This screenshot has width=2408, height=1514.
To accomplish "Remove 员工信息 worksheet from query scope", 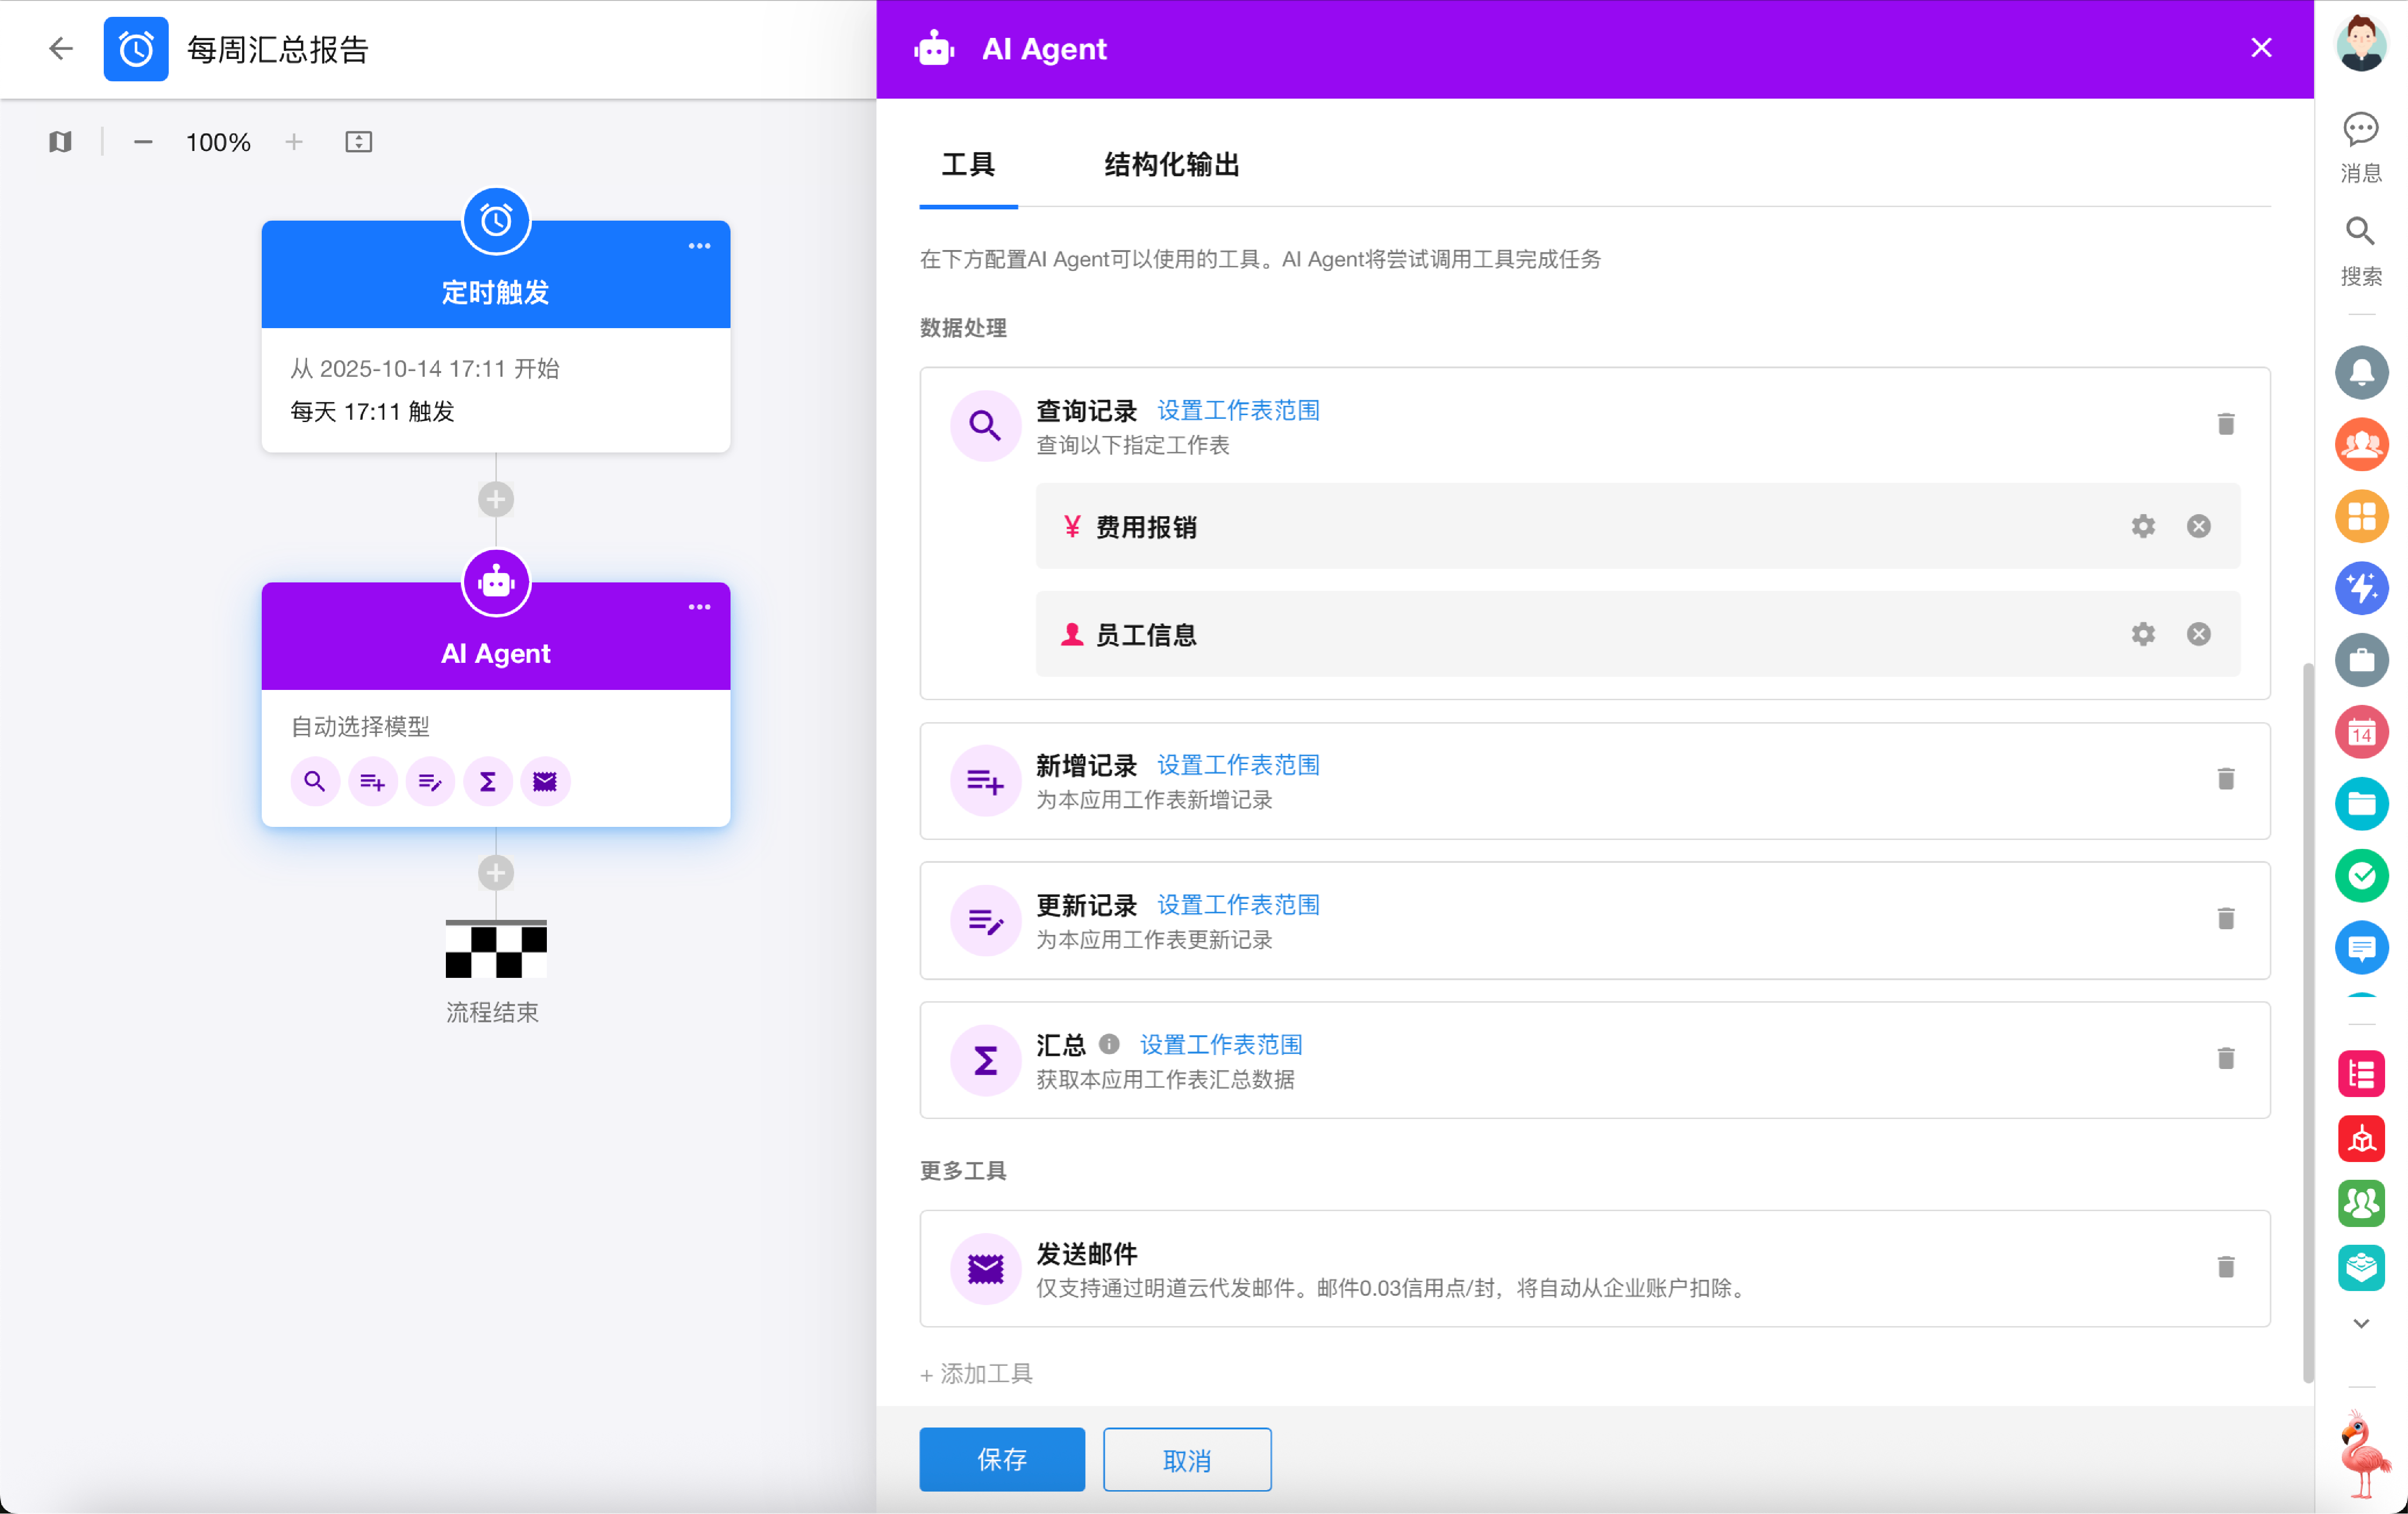I will pyautogui.click(x=2198, y=634).
